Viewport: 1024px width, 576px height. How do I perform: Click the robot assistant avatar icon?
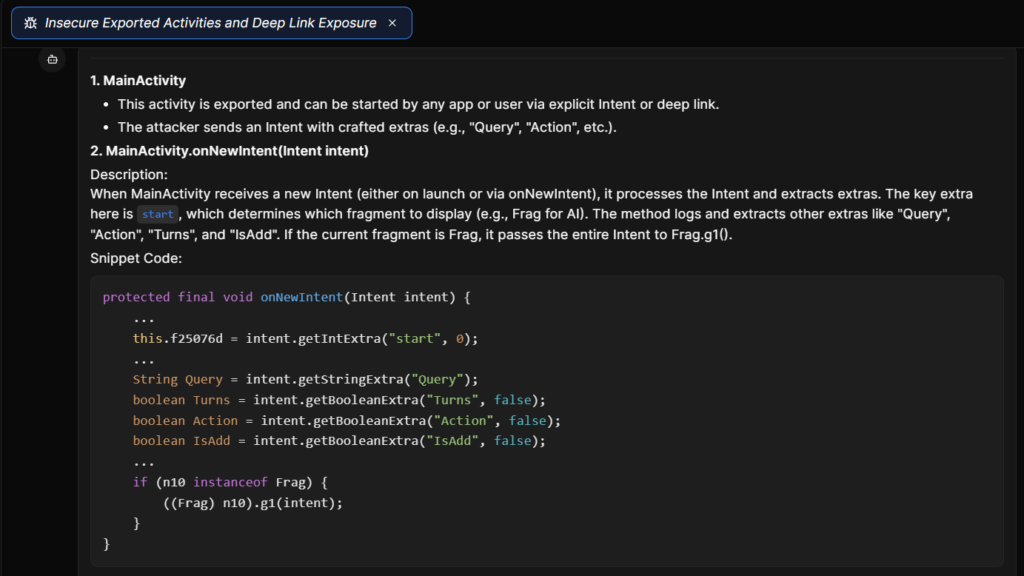(x=52, y=59)
